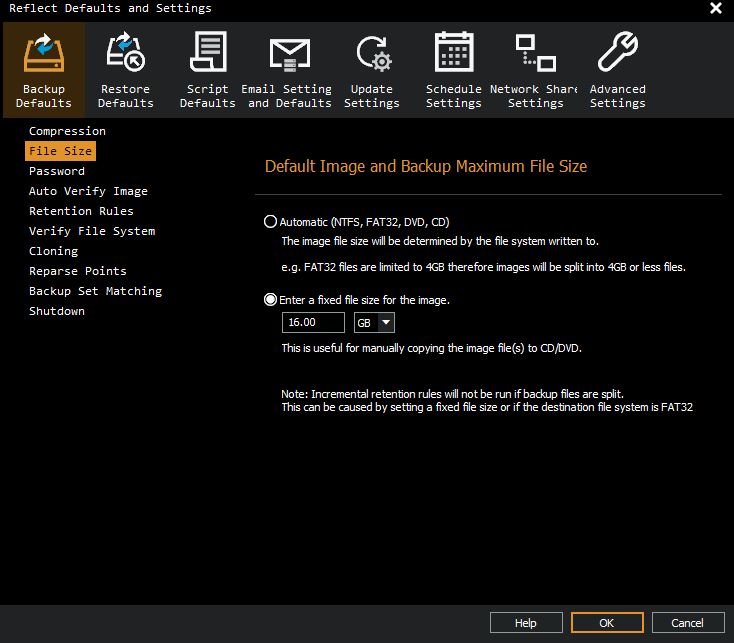Image resolution: width=734 pixels, height=643 pixels.
Task: Select the Retention Rules category
Action: coord(81,211)
